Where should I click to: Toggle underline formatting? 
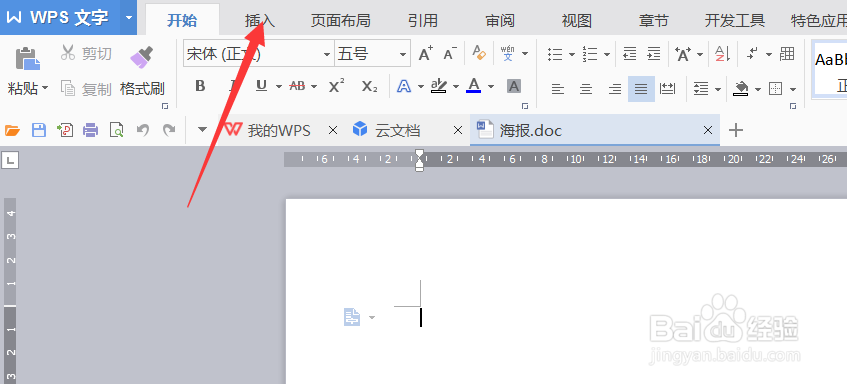(x=262, y=86)
